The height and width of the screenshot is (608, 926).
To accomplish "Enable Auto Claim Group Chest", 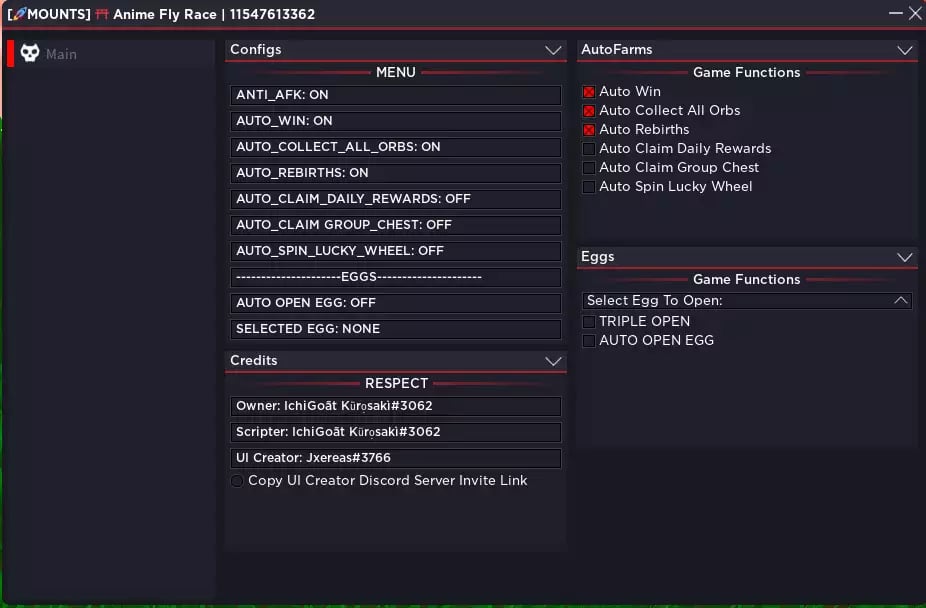I will pos(589,168).
